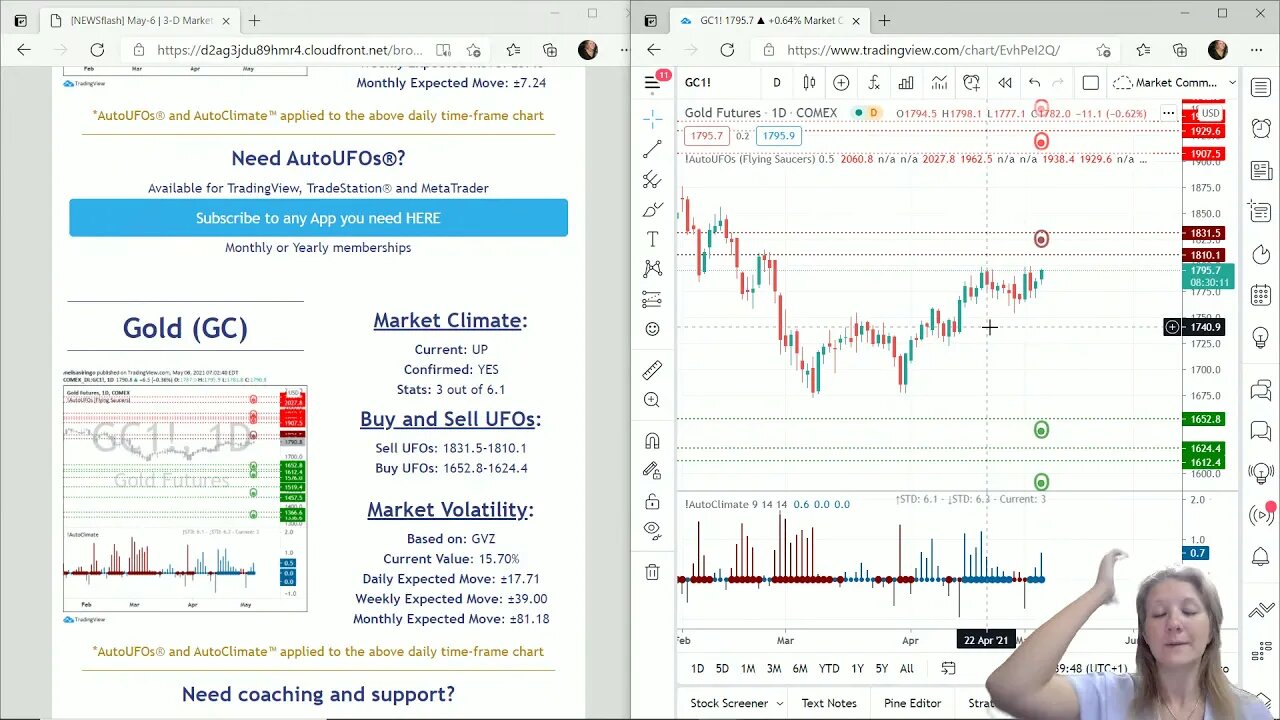Select the pitchfork drawing tool
1280x720 pixels.
pyautogui.click(x=652, y=179)
